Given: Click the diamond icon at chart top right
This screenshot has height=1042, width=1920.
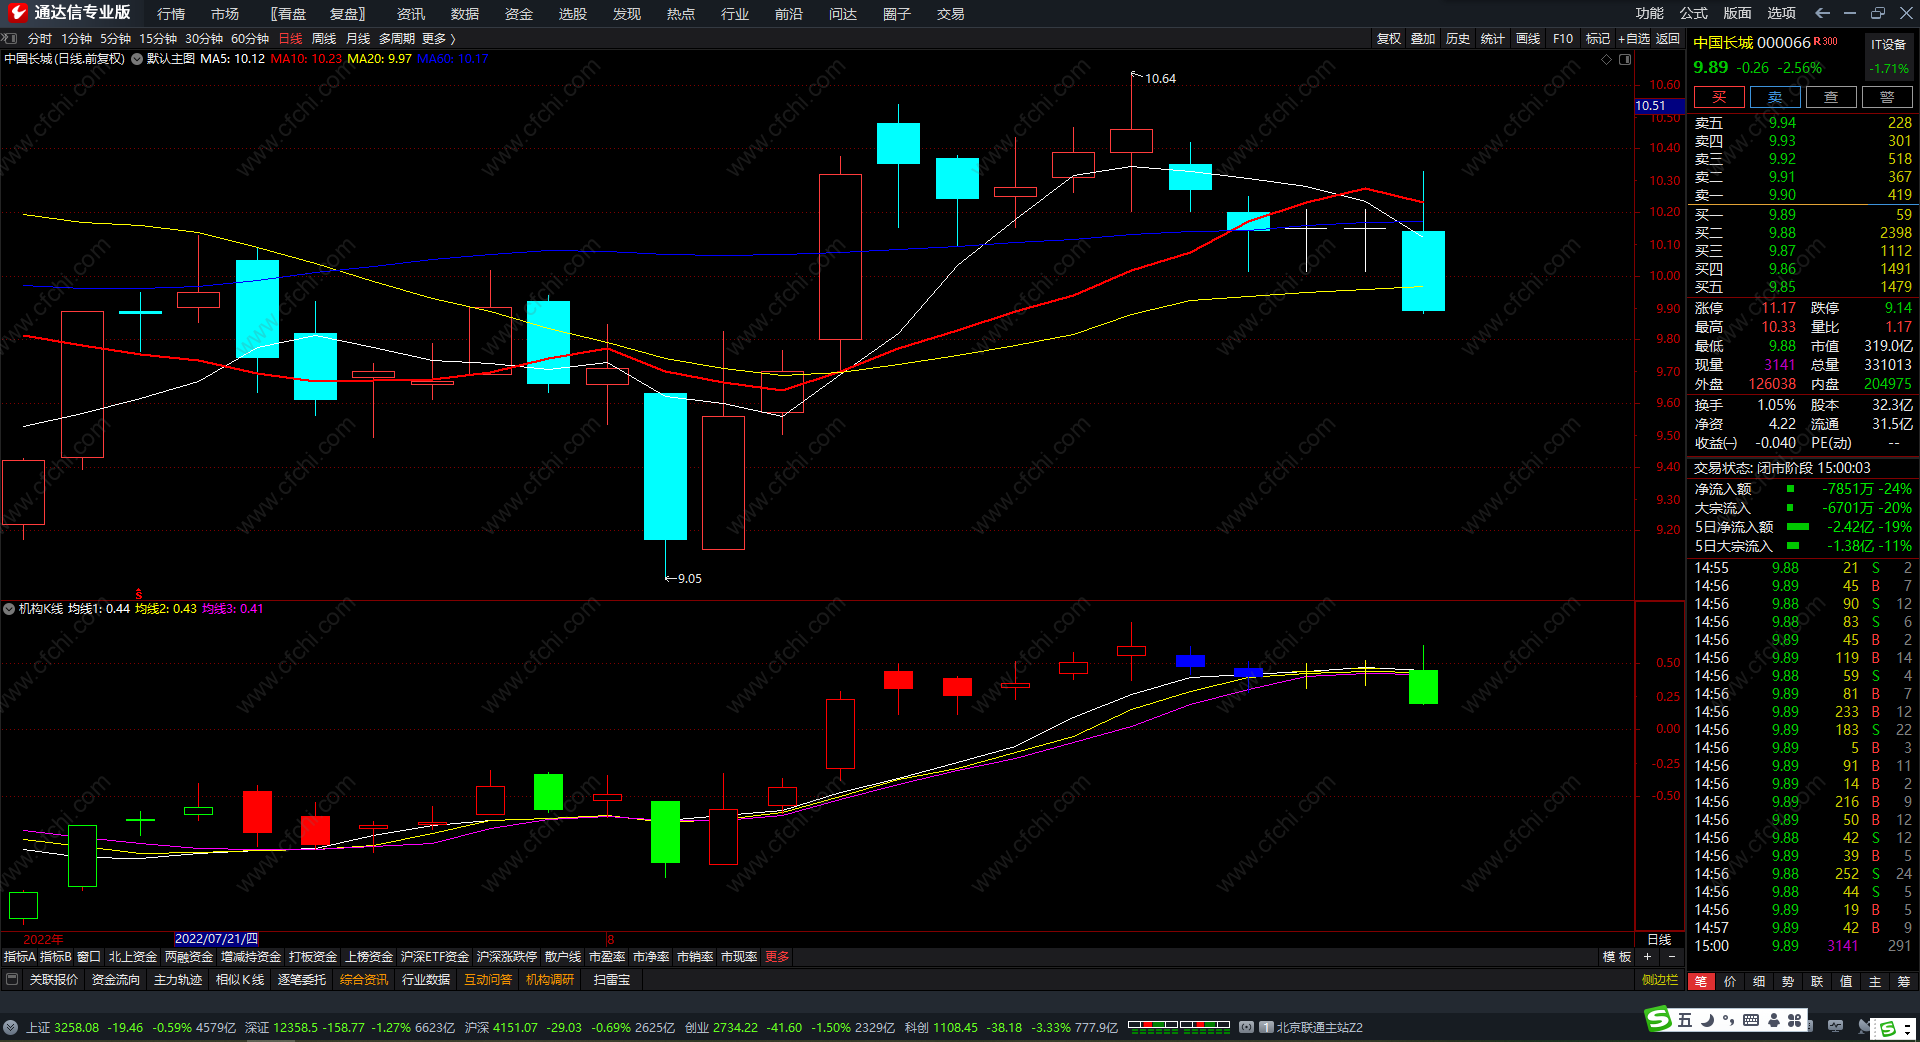Looking at the screenshot, I should coord(1607,60).
